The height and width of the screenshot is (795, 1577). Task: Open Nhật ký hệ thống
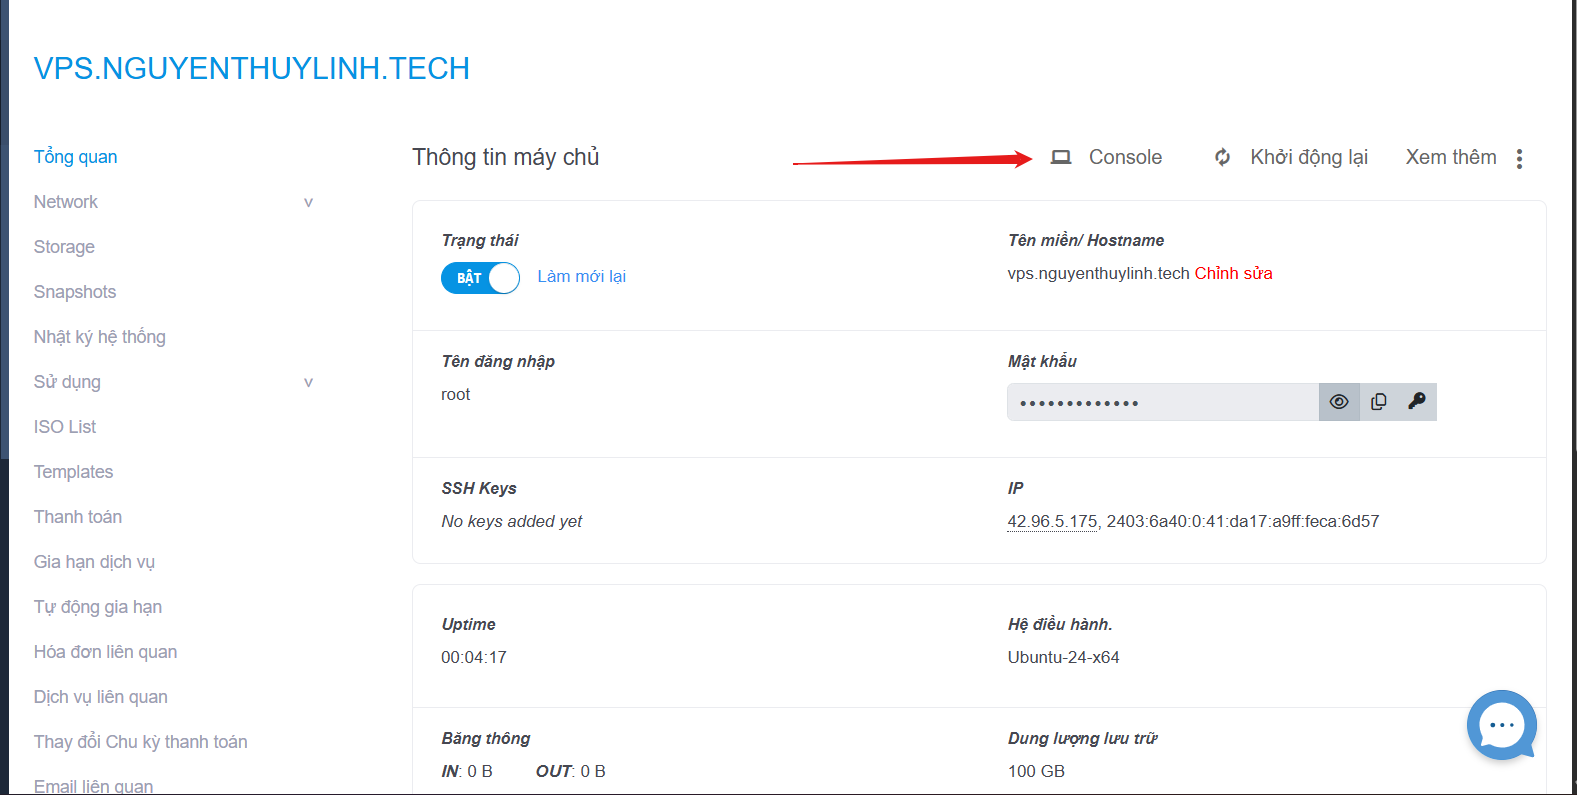100,337
